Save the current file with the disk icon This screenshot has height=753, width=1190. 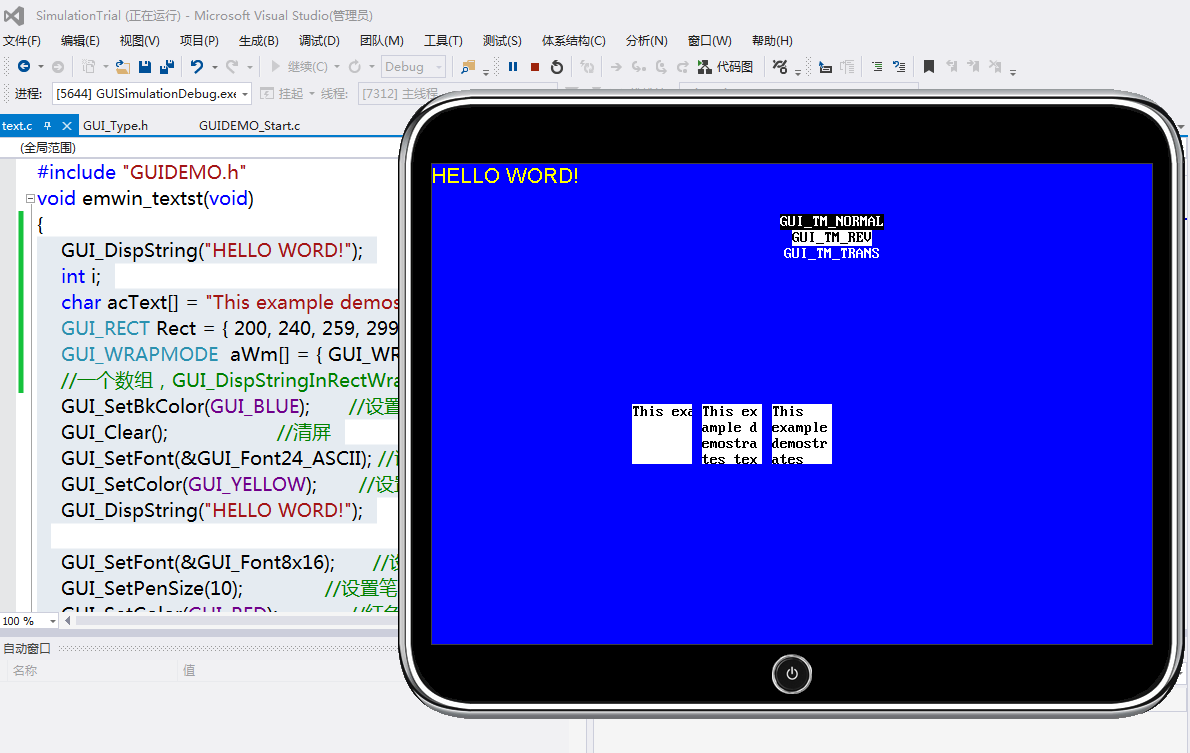145,67
